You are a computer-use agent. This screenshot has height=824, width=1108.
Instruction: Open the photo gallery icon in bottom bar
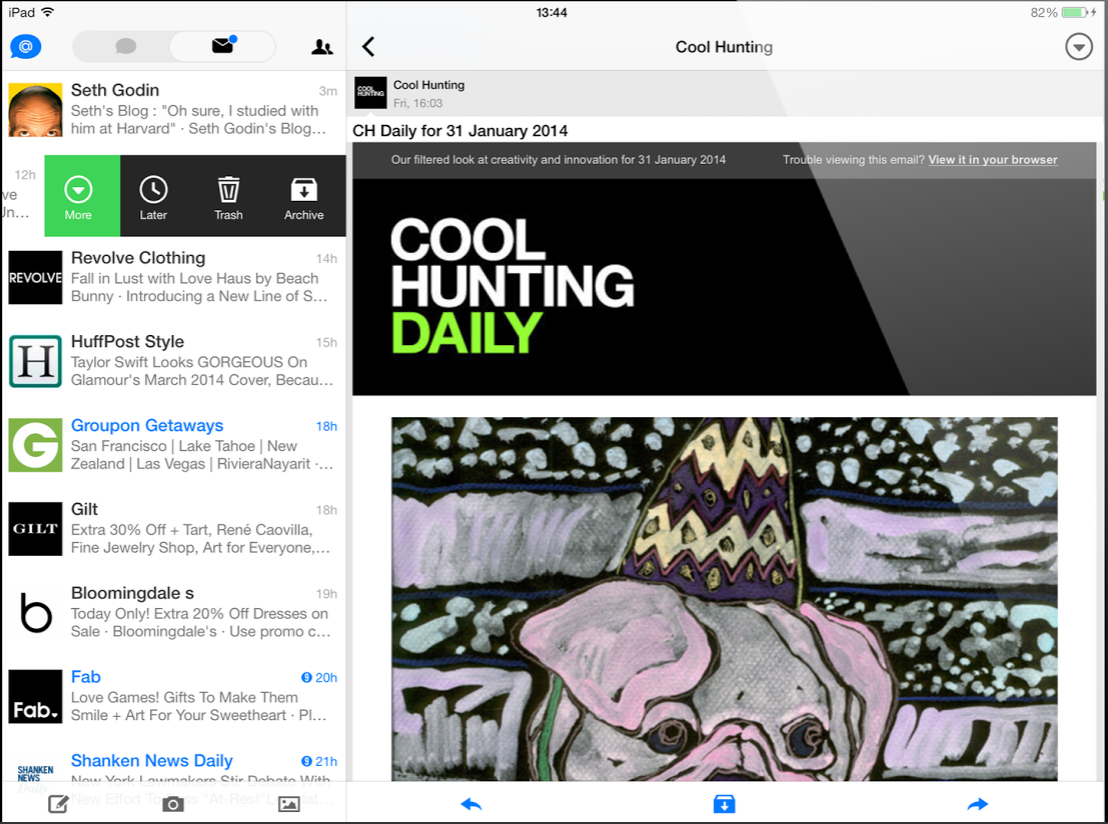click(x=289, y=804)
